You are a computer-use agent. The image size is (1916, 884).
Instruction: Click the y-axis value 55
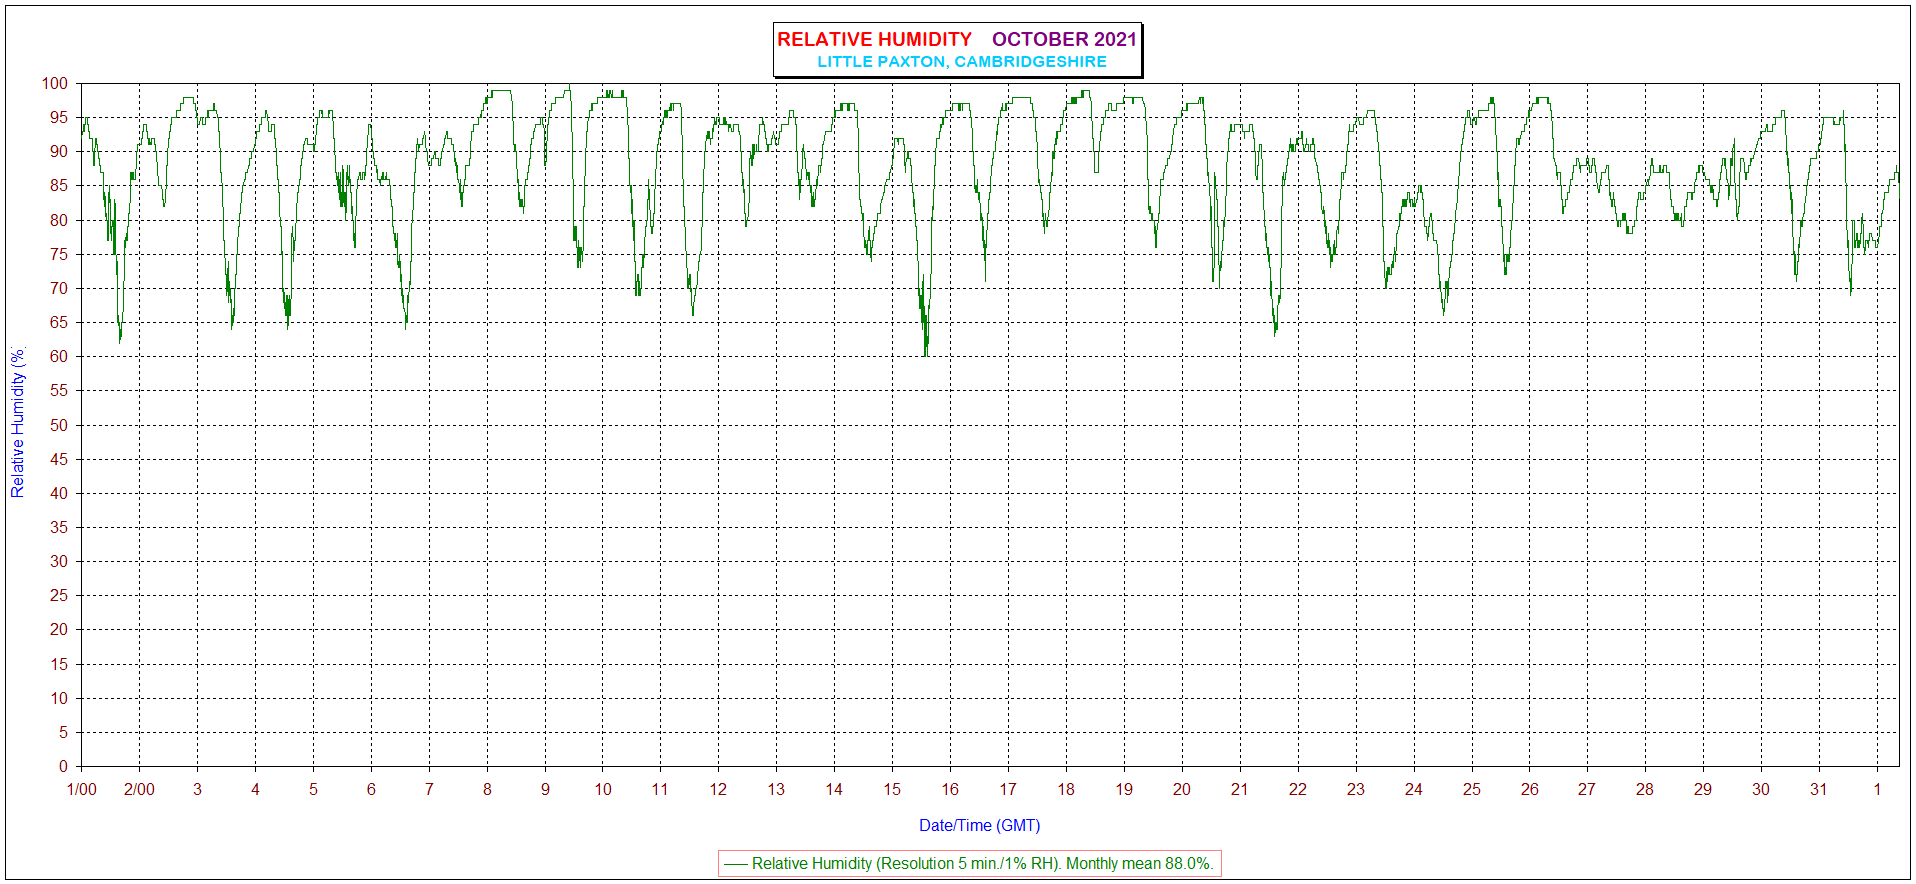pos(59,391)
